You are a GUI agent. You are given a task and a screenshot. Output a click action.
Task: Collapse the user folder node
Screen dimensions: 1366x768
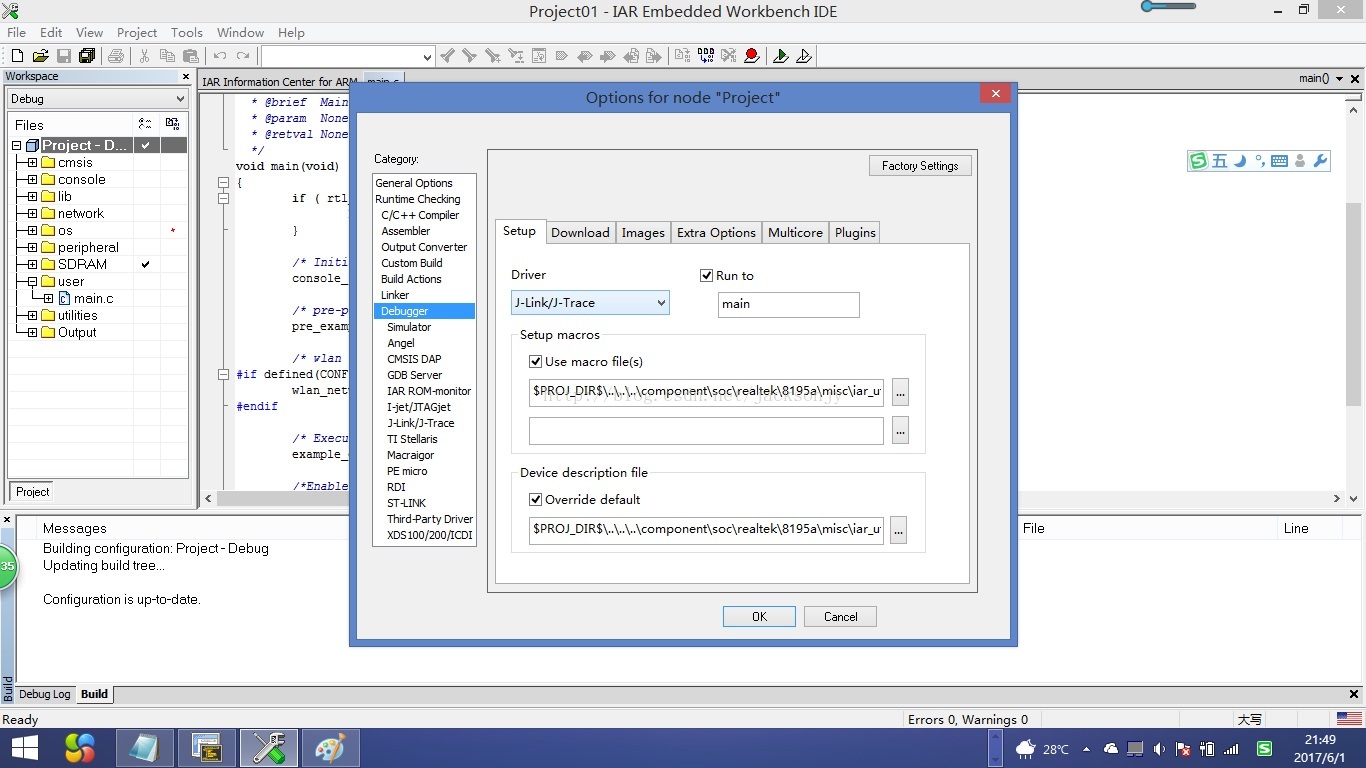click(x=32, y=282)
